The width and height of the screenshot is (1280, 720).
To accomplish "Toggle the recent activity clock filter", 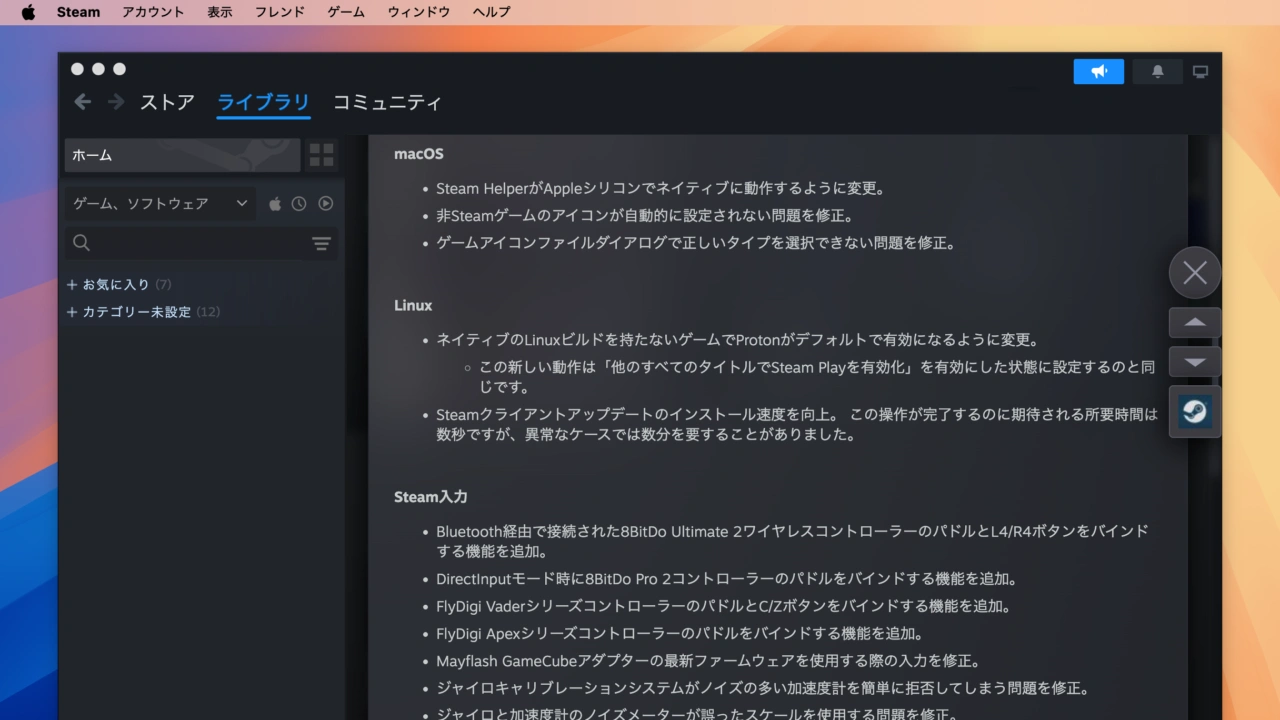I will point(299,204).
